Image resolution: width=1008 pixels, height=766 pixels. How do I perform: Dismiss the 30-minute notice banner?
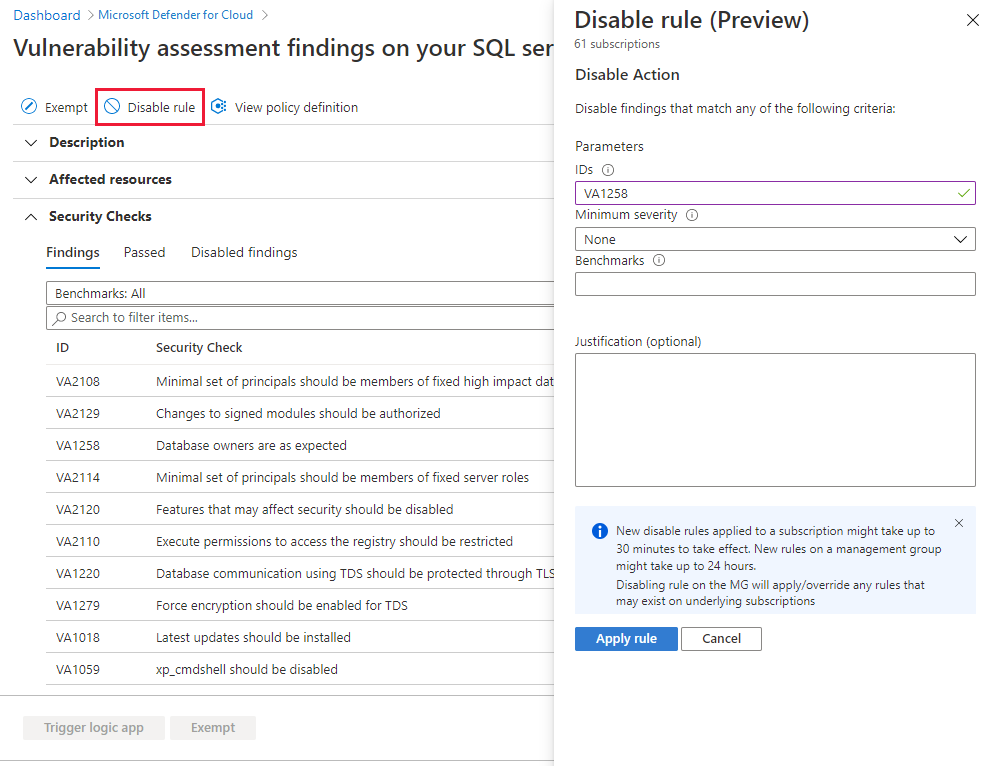pyautogui.click(x=959, y=522)
